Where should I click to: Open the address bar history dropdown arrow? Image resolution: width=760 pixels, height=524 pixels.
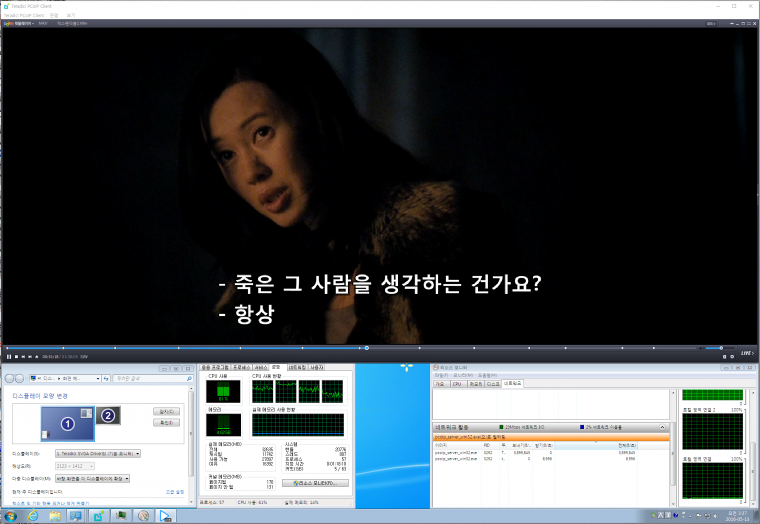coord(98,379)
